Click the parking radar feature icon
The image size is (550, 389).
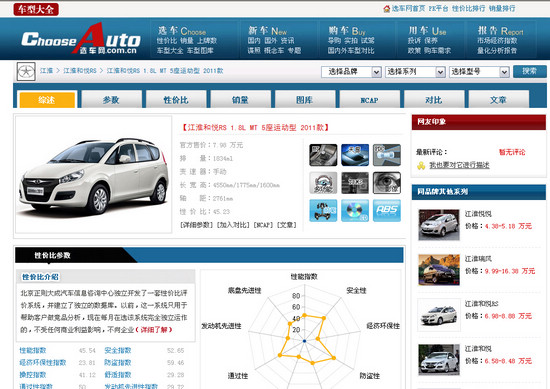[387, 155]
